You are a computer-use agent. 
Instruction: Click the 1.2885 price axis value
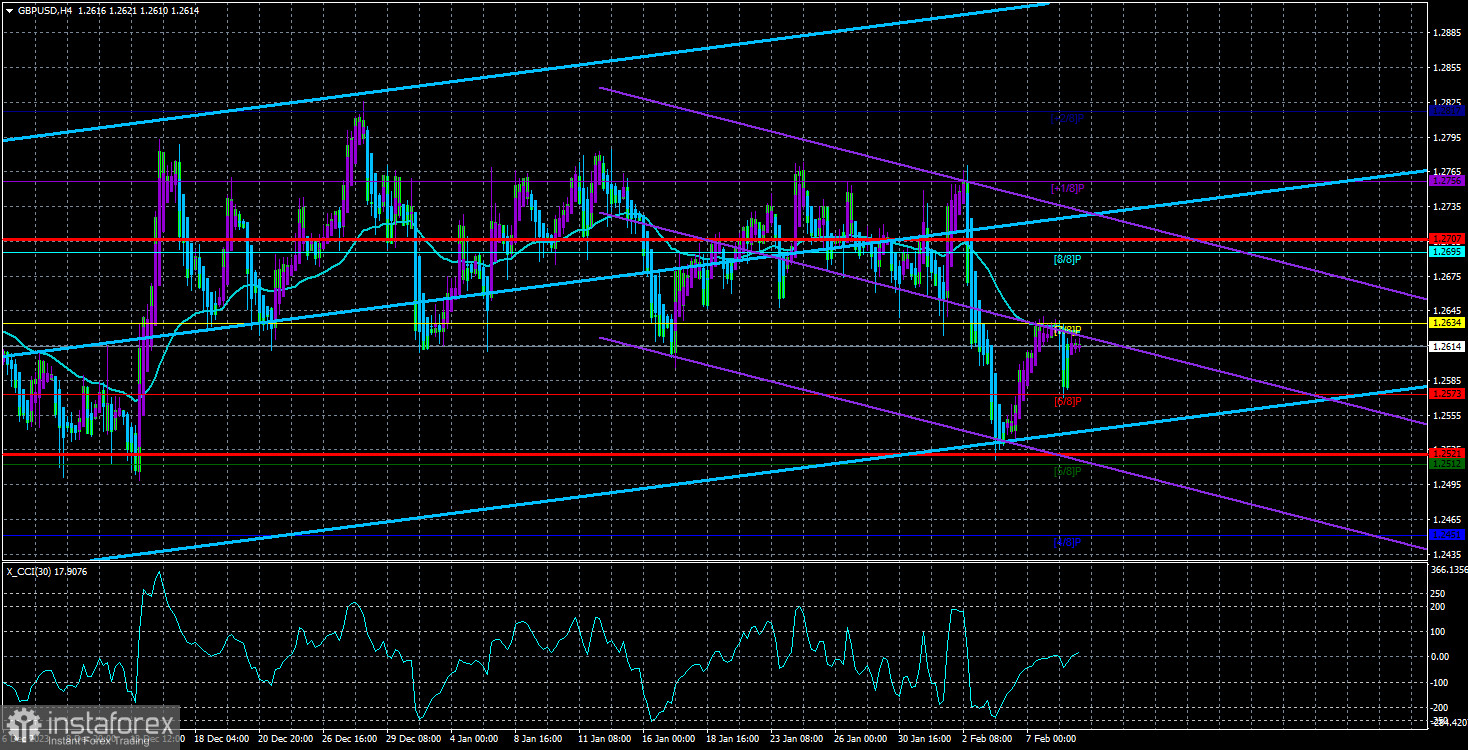1447,33
